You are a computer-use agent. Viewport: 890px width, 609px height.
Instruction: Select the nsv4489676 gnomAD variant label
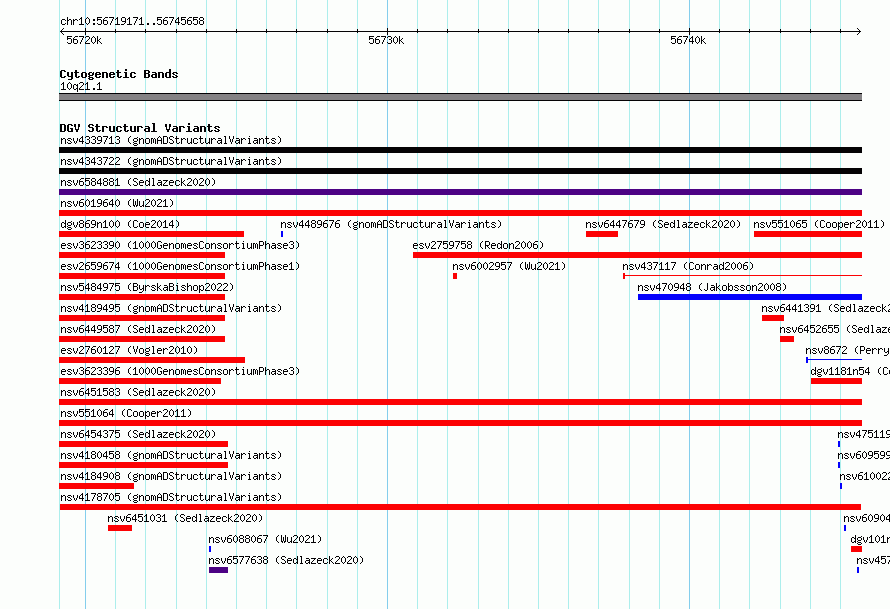(391, 224)
